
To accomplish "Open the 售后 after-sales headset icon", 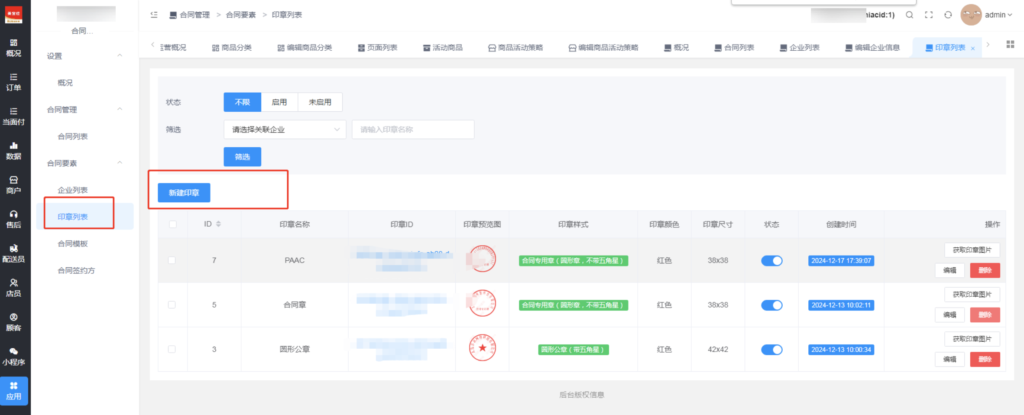I will pyautogui.click(x=14, y=219).
